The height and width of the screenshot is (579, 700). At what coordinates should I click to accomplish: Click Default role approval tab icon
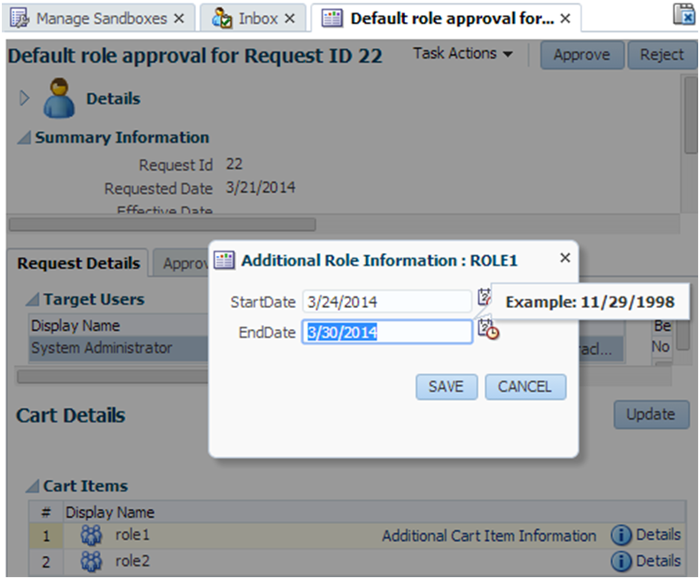332,18
